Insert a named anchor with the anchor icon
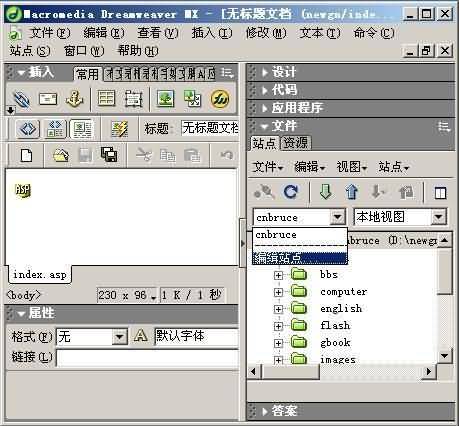This screenshot has height=426, width=459. [x=74, y=99]
